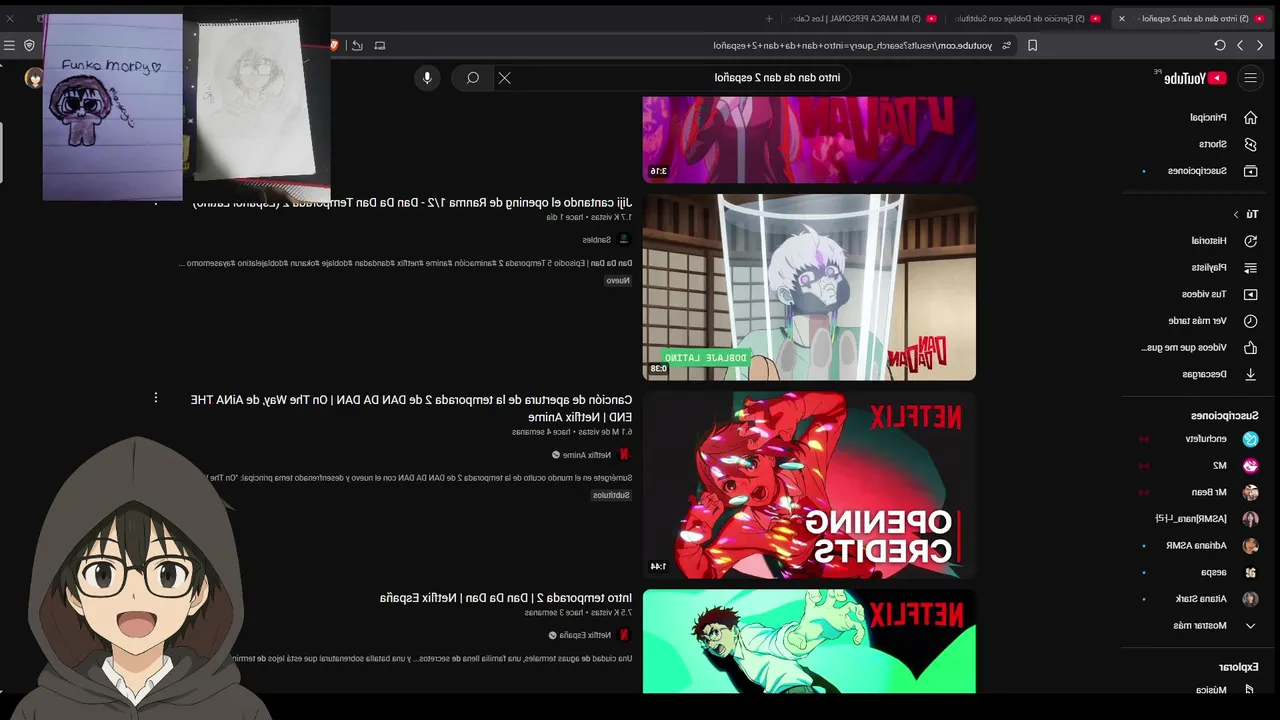Open three-dot menu for Canción de apertura video
Image resolution: width=1280 pixels, height=720 pixels.
(x=155, y=398)
